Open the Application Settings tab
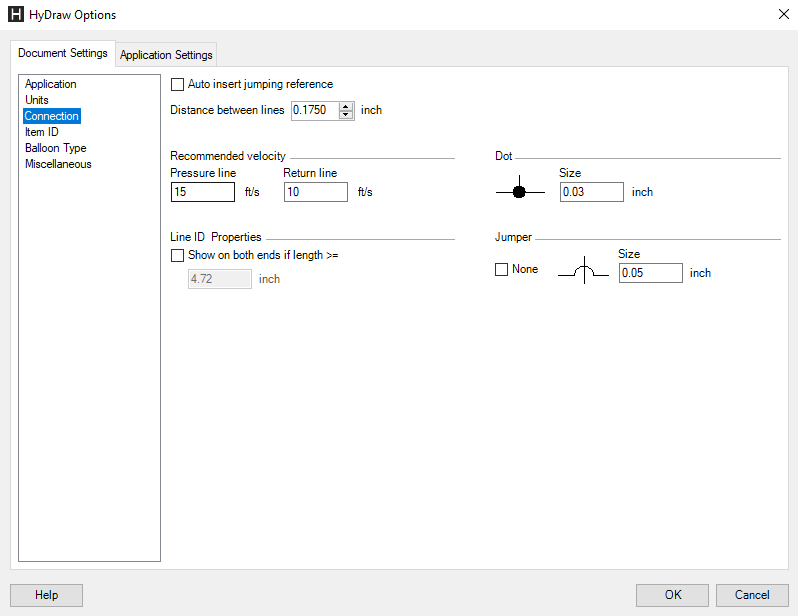 coord(166,54)
